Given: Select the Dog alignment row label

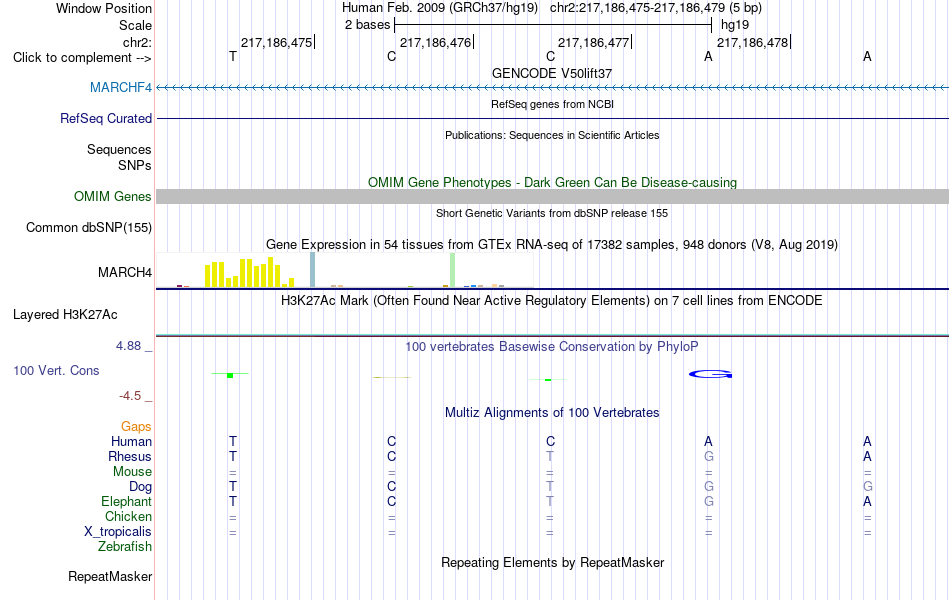Looking at the screenshot, I should [141, 486].
